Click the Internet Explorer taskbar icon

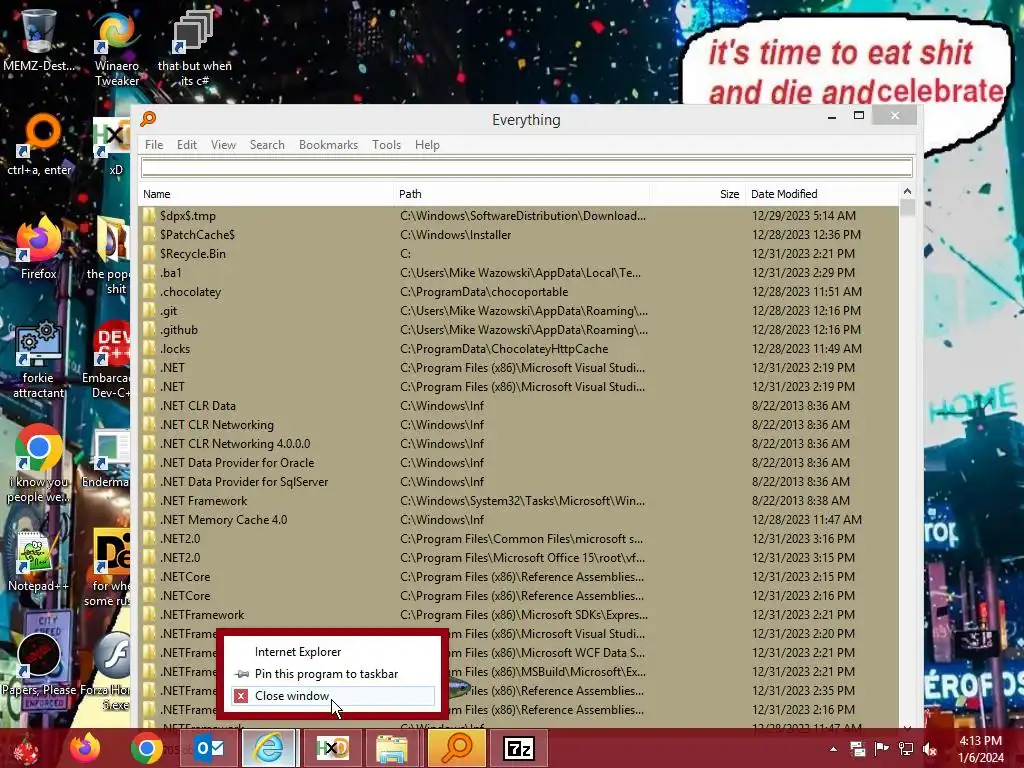pyautogui.click(x=269, y=748)
